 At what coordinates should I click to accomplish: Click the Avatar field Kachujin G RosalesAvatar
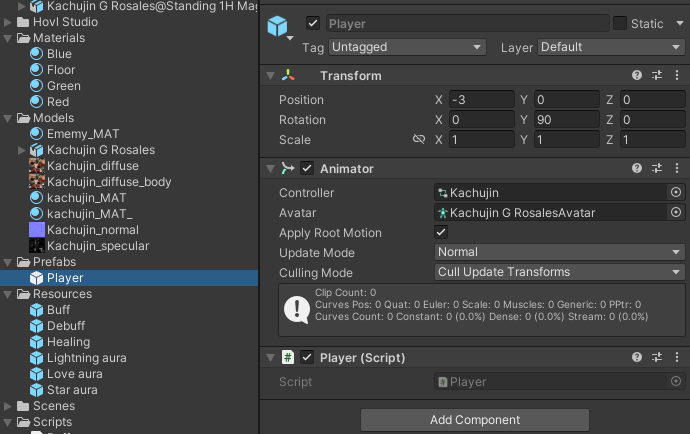click(551, 213)
